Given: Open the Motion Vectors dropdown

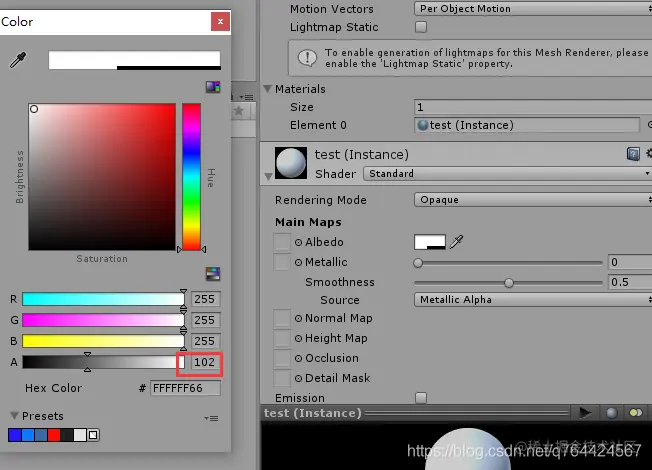Looking at the screenshot, I should tap(533, 9).
